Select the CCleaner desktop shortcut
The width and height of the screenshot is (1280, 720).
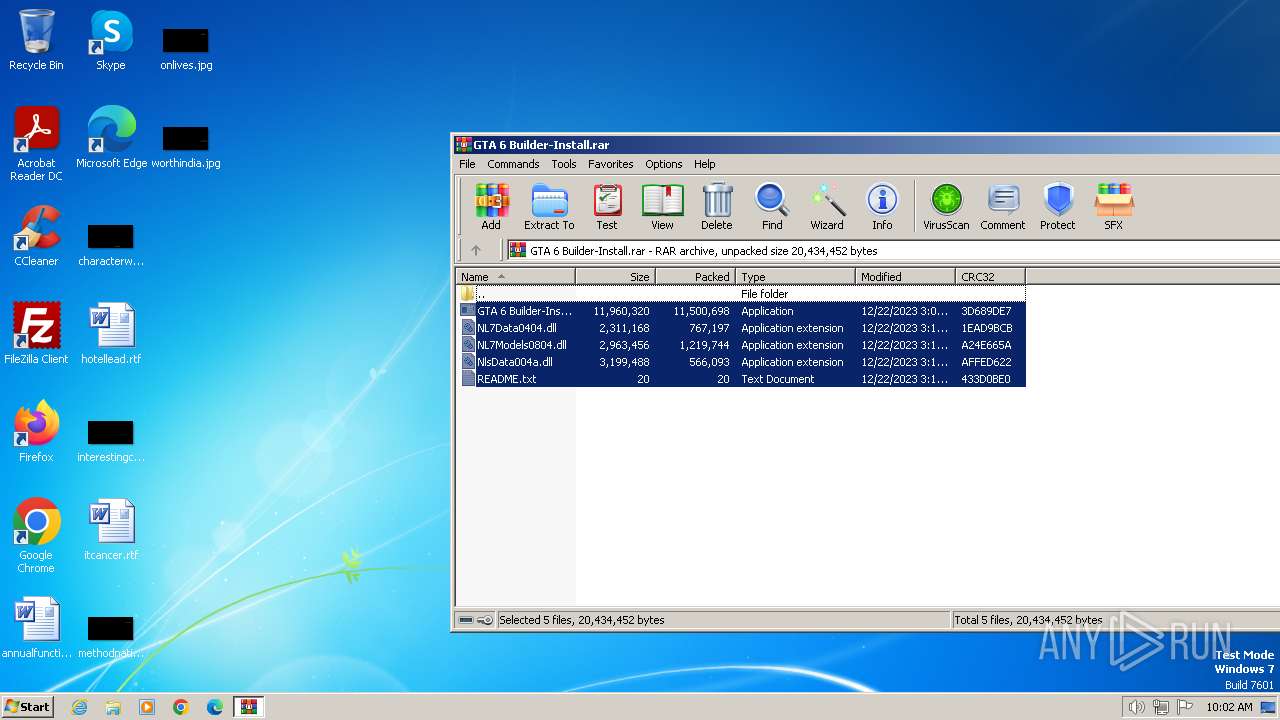click(36, 237)
